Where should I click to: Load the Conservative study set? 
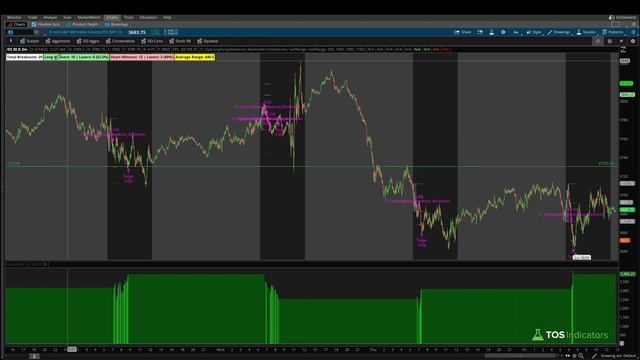pyautogui.click(x=120, y=41)
